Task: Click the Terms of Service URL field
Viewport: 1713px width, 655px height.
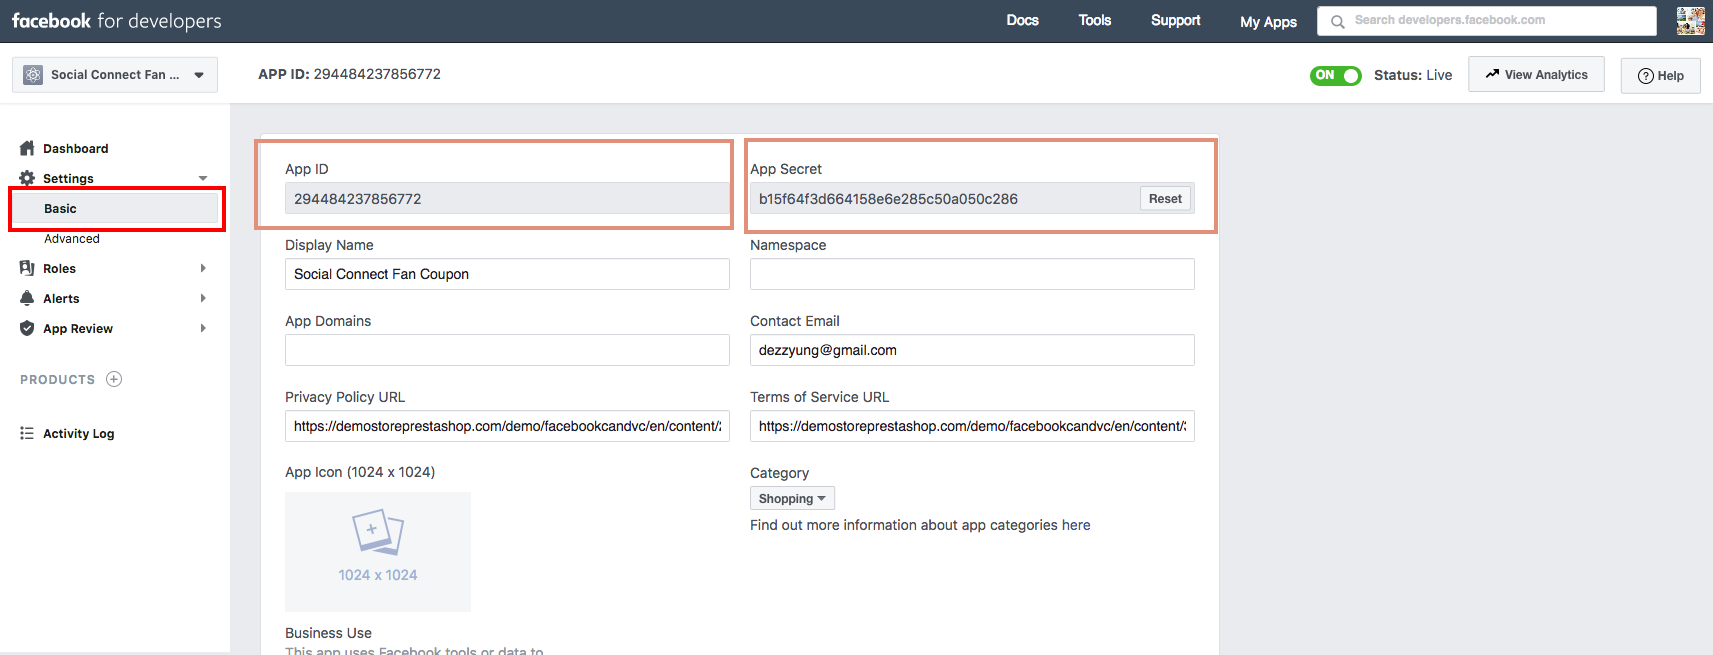Action: pos(972,426)
